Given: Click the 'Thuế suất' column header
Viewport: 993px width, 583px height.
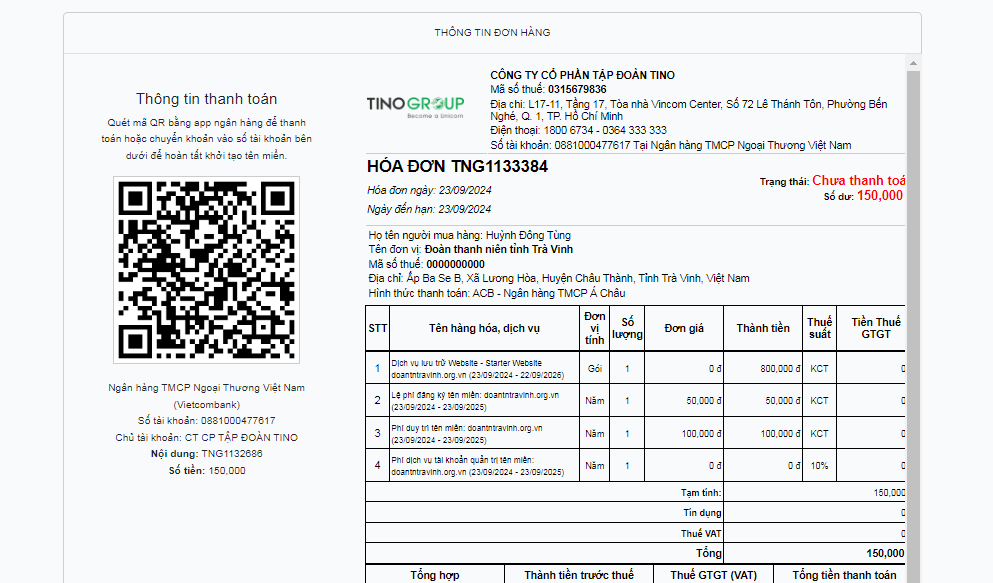Looking at the screenshot, I should pos(819,328).
